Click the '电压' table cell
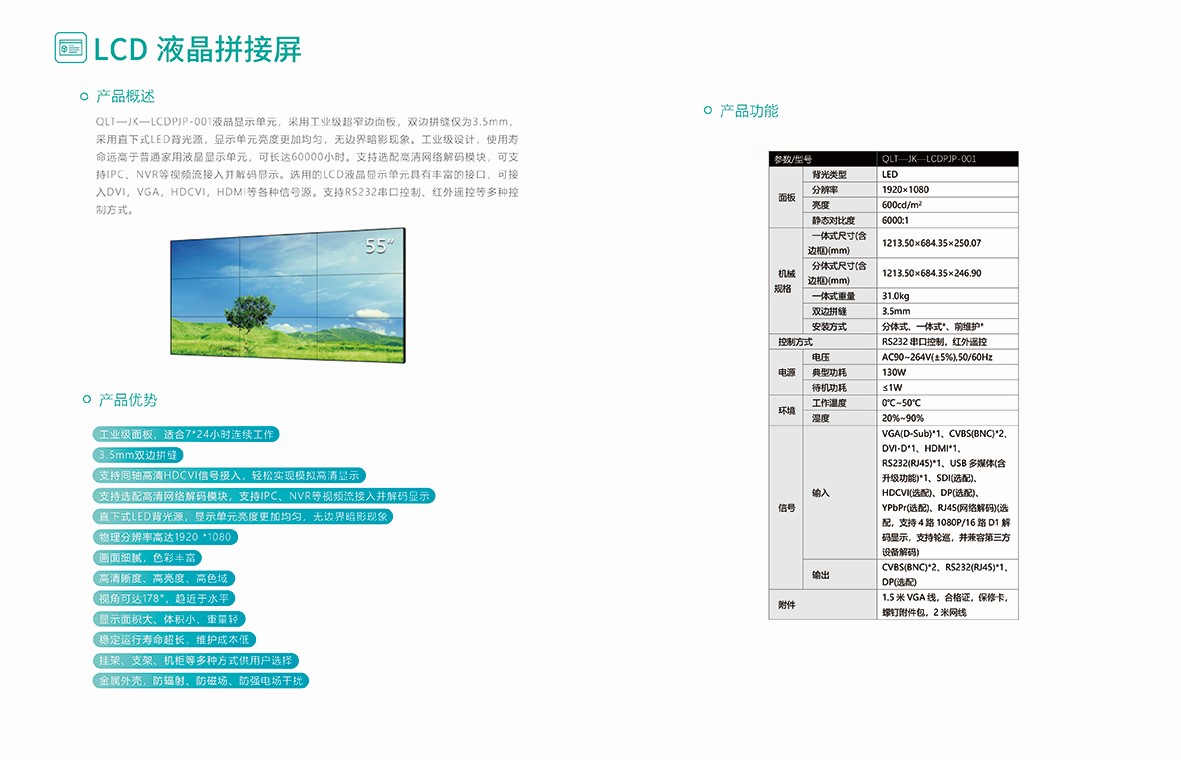This screenshot has height=760, width=1181. tap(841, 357)
